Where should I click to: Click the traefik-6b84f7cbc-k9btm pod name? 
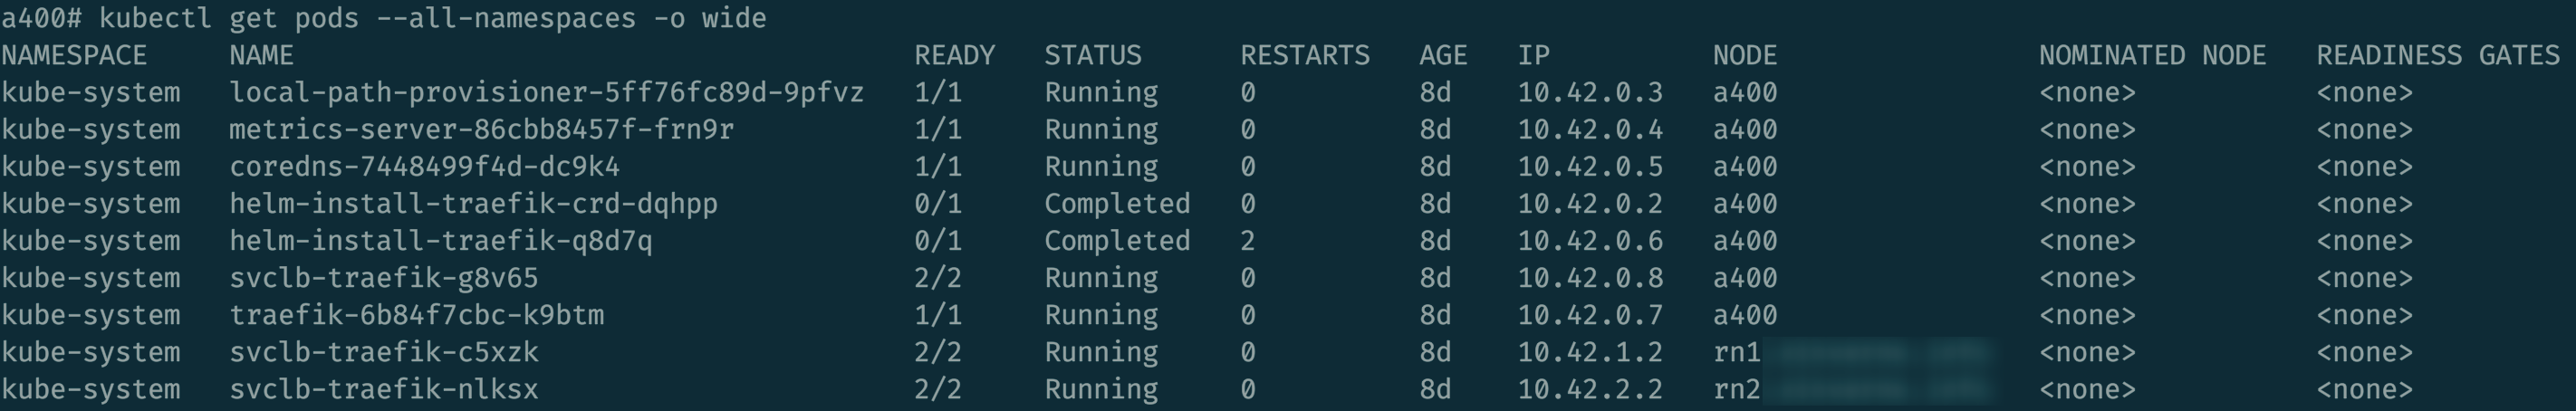point(416,314)
